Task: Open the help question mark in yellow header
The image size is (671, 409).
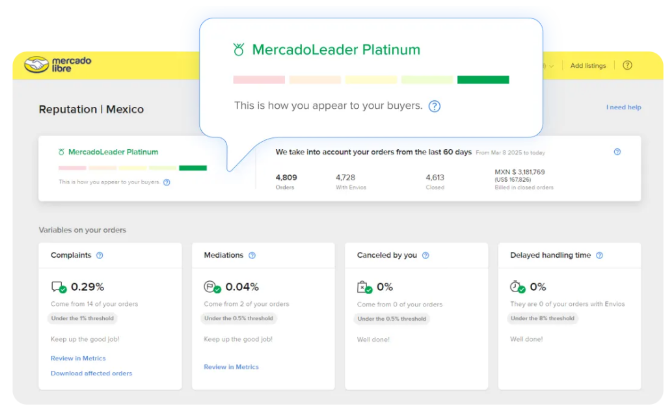Action: pyautogui.click(x=627, y=65)
